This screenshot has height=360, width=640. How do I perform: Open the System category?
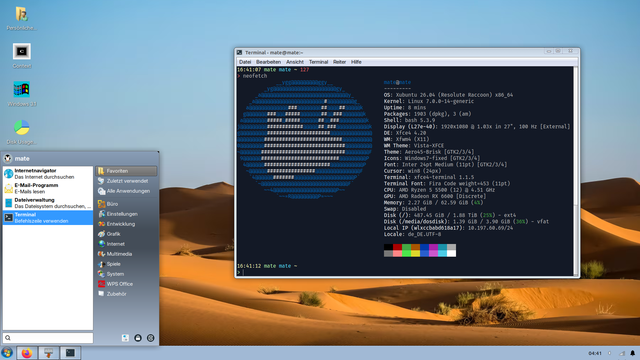[x=126, y=274]
